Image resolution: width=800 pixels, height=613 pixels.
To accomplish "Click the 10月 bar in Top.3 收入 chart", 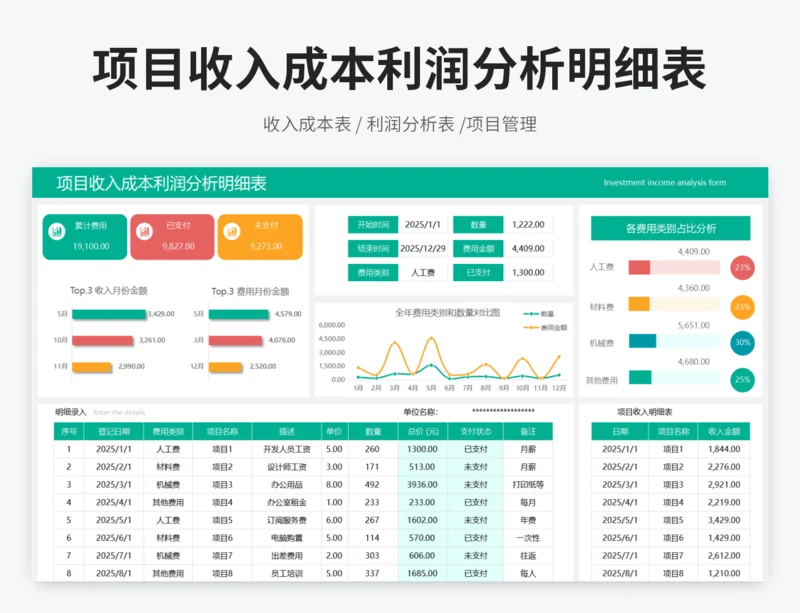I will pyautogui.click(x=103, y=340).
